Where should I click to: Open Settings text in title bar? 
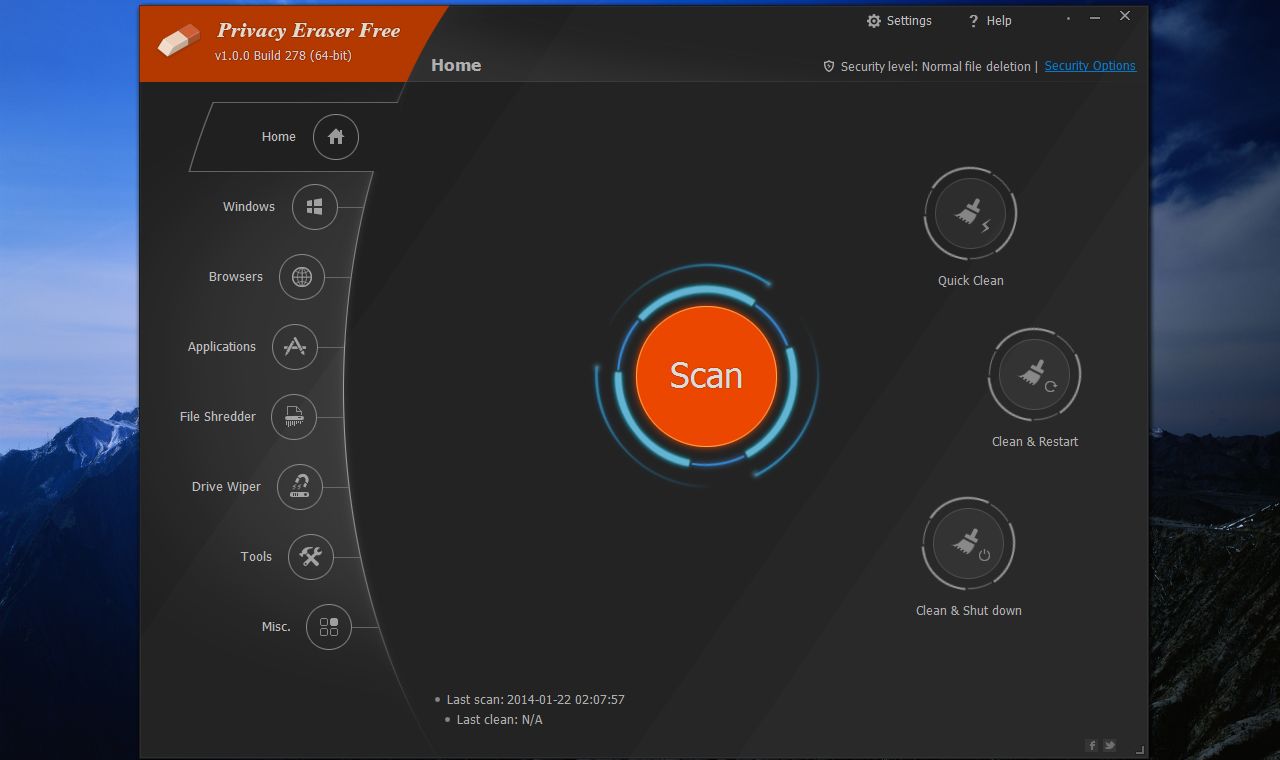tap(909, 21)
